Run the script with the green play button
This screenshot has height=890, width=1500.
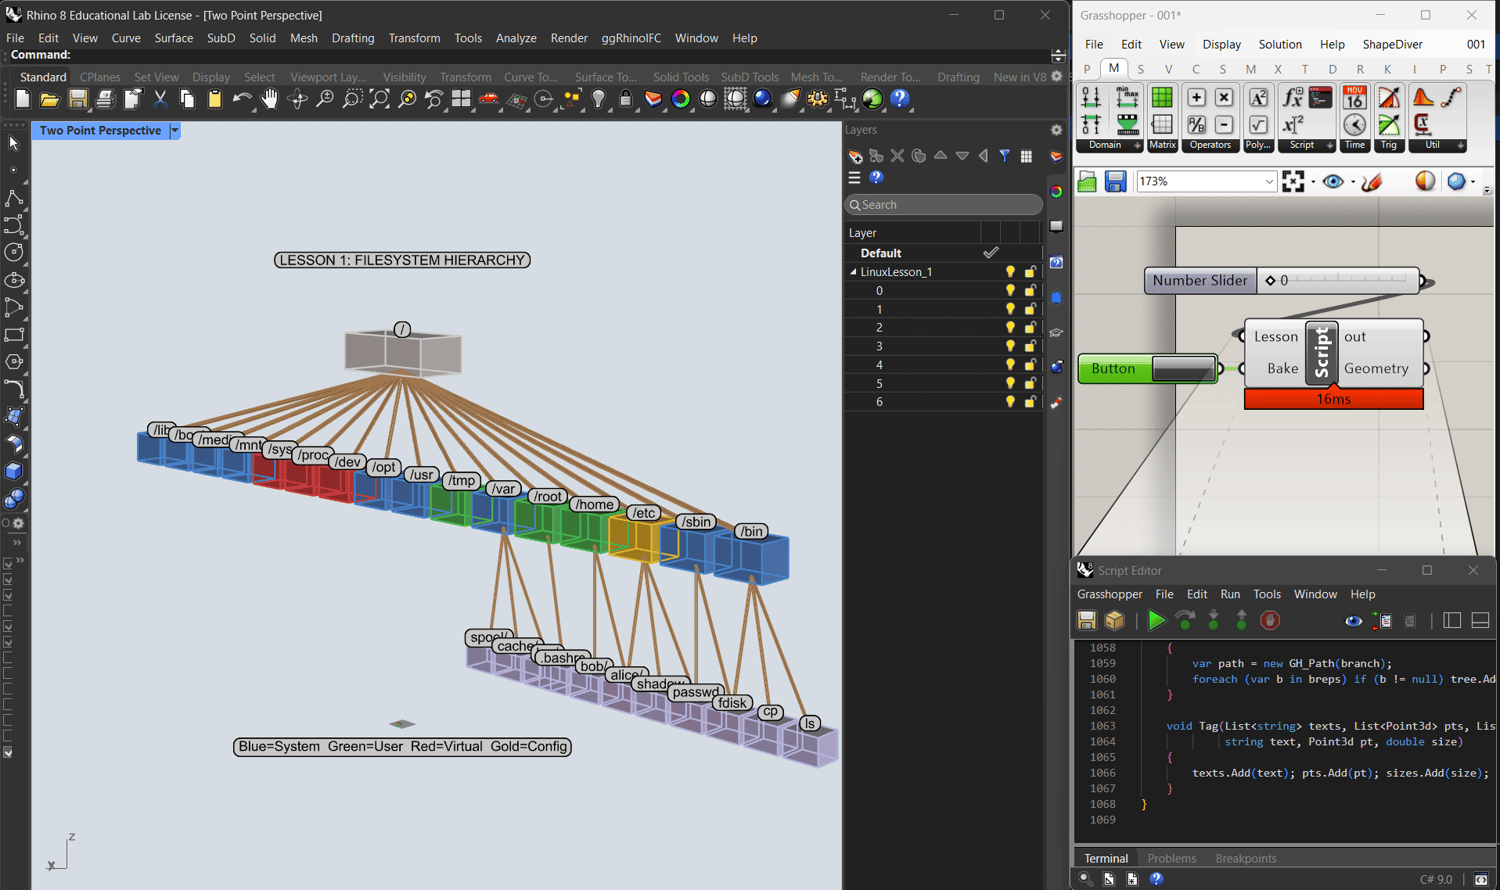[1156, 621]
